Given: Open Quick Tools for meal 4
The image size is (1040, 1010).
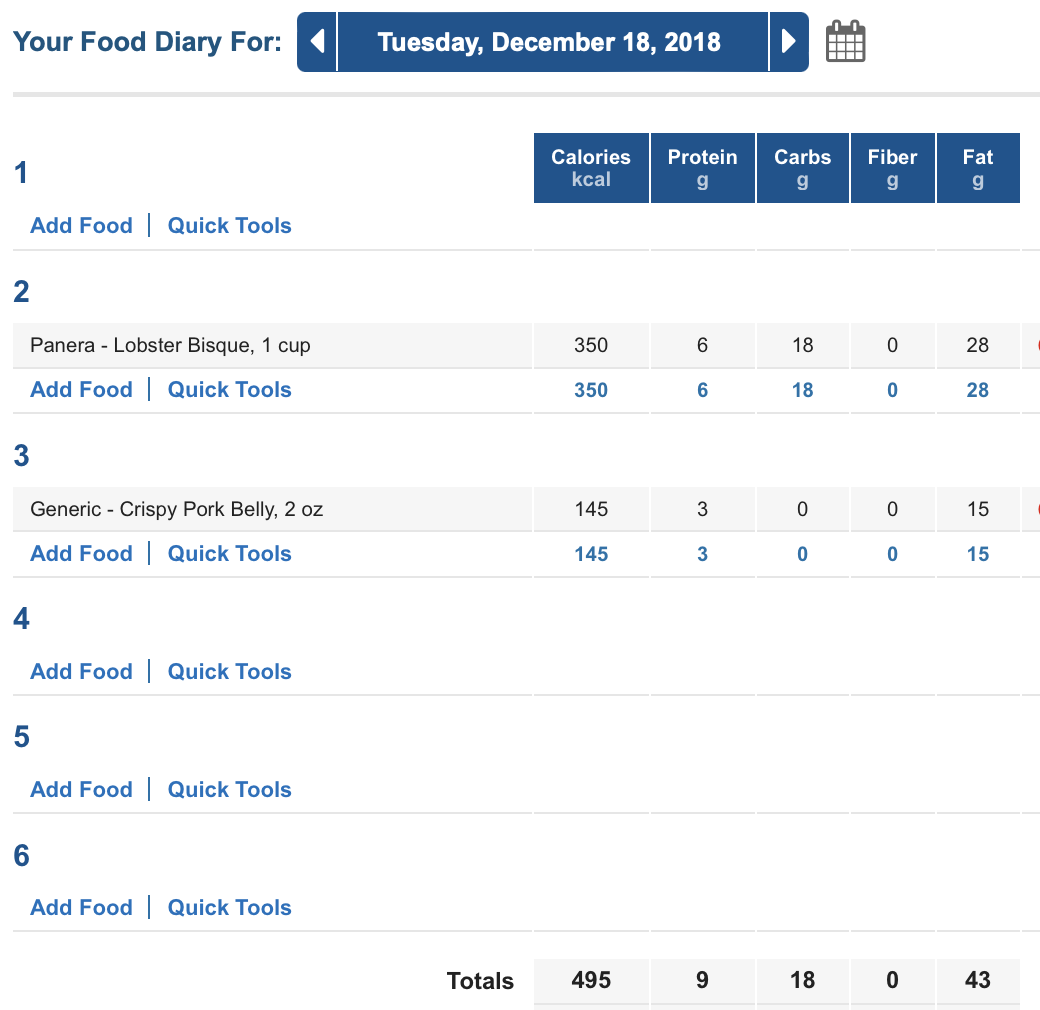Looking at the screenshot, I should [229, 671].
